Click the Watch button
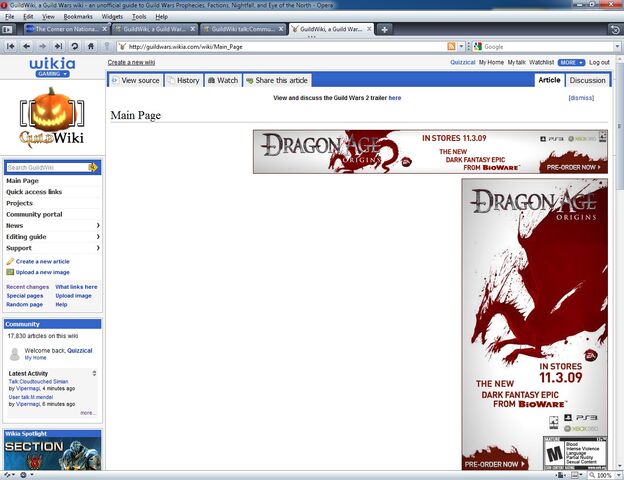The width and height of the screenshot is (624, 480). 223,80
